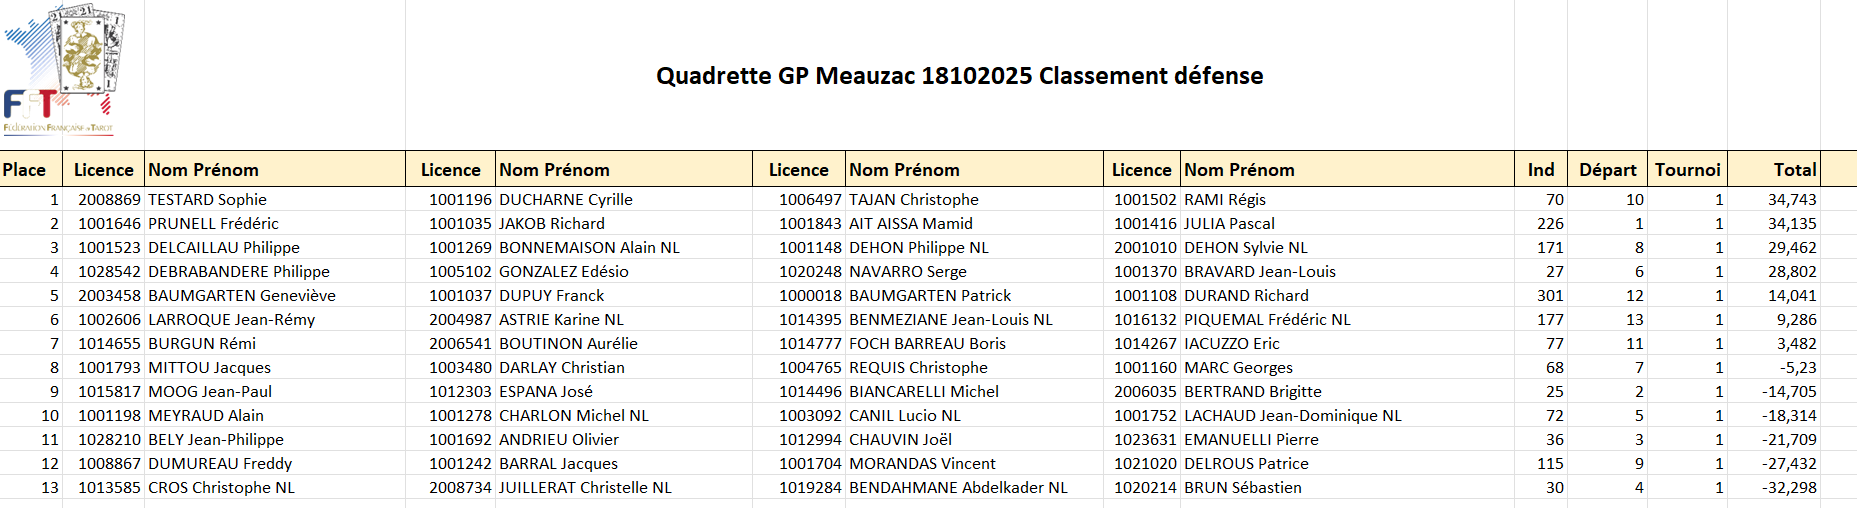Click the total value 34,743
The height and width of the screenshot is (508, 1857).
(1791, 200)
